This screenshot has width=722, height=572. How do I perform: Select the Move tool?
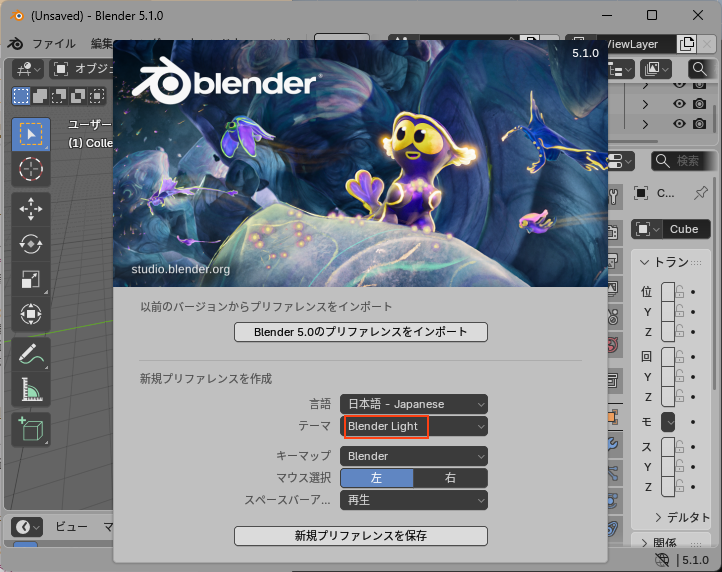point(31,209)
